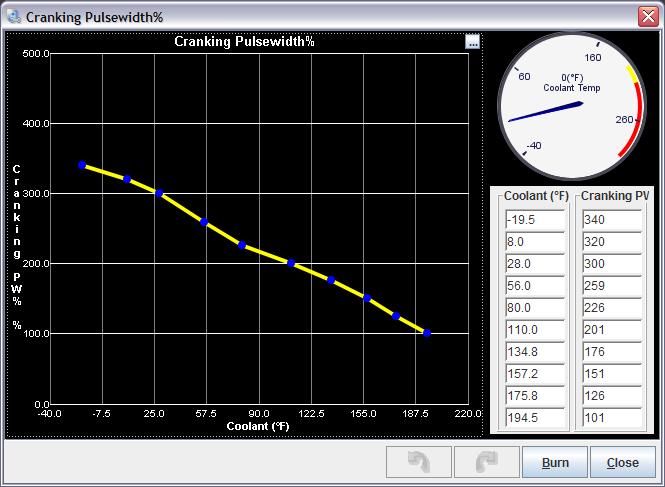Image resolution: width=665 pixels, height=487 pixels.
Task: Click the Coolant Temp gauge
Action: point(572,106)
